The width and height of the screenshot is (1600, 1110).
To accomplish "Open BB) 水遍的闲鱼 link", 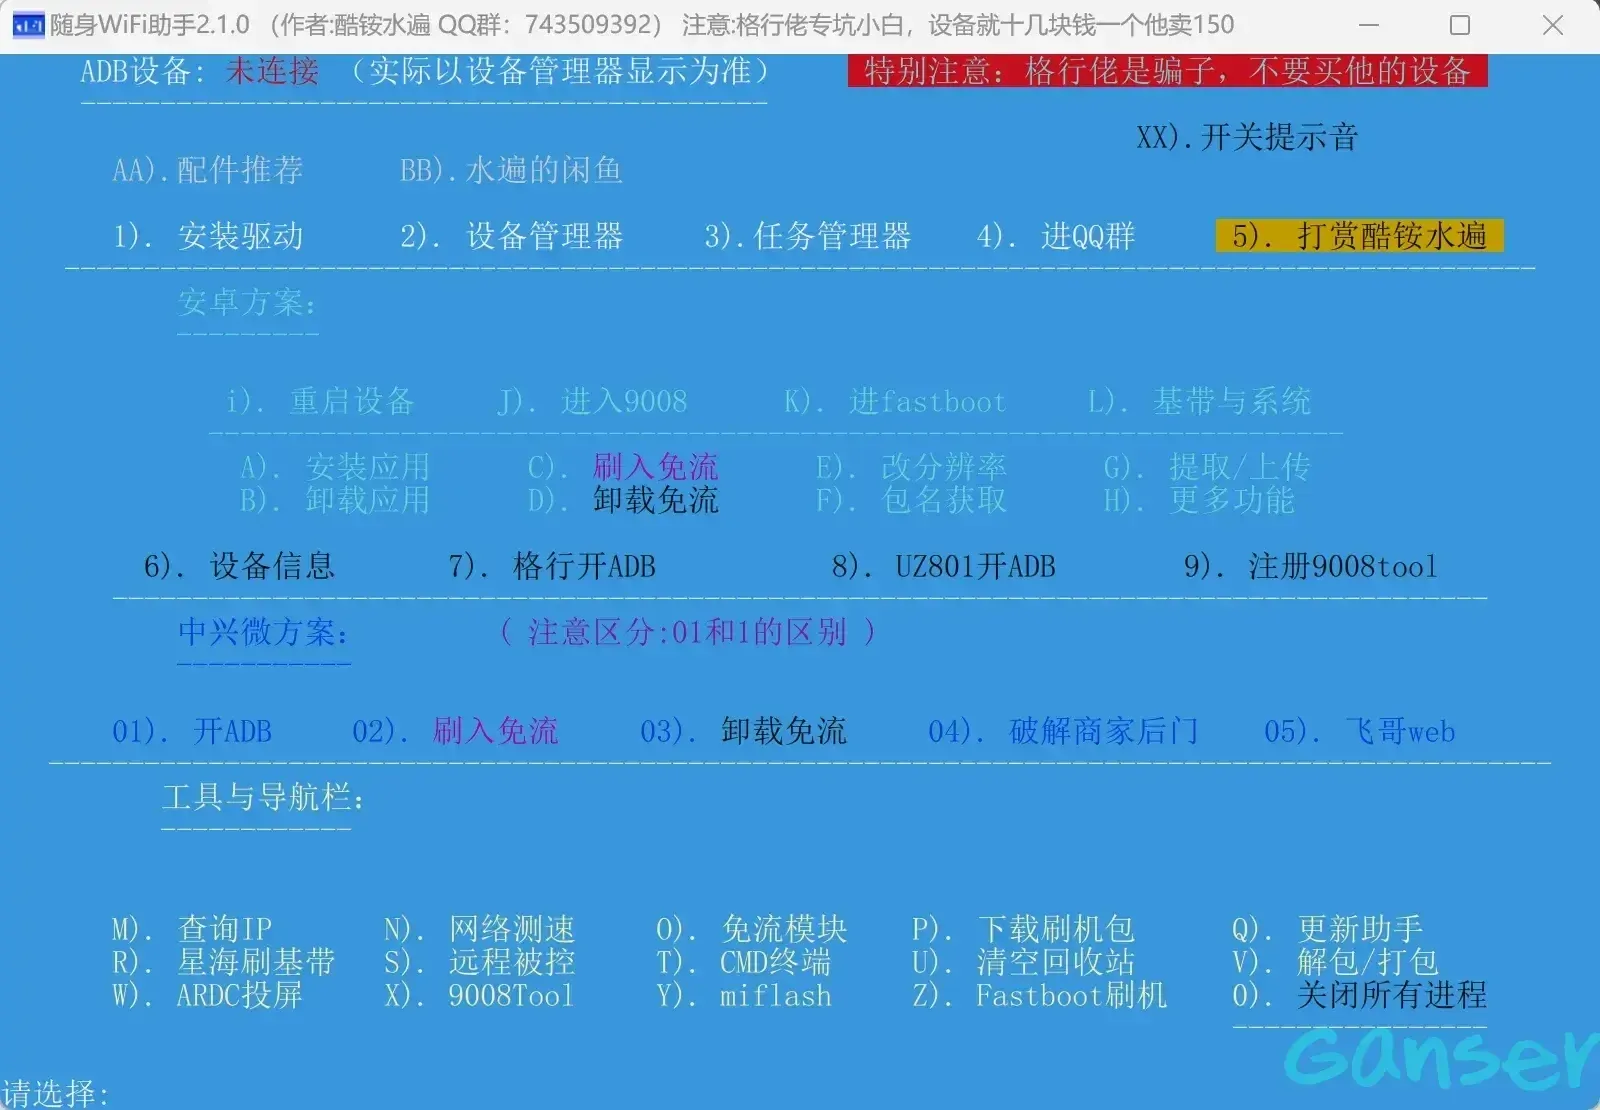I will [x=511, y=170].
